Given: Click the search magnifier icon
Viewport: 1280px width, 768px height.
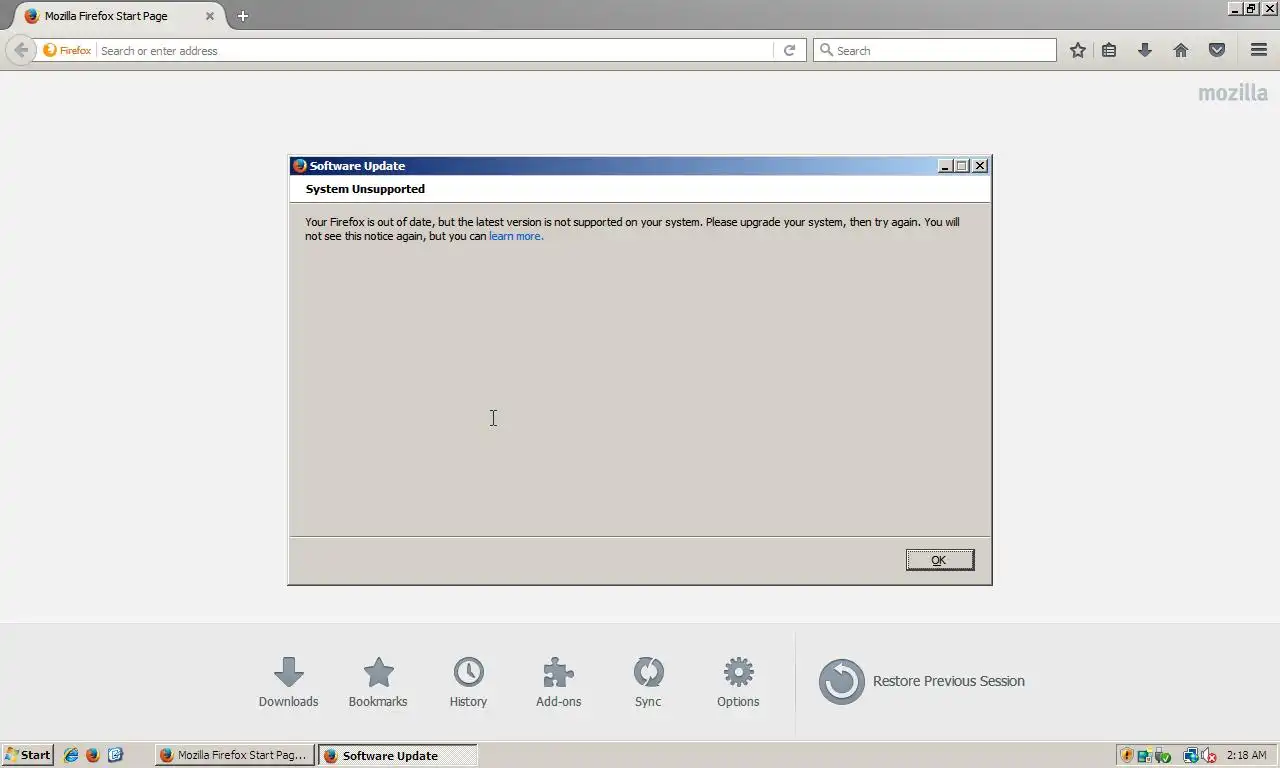Looking at the screenshot, I should [x=826, y=50].
